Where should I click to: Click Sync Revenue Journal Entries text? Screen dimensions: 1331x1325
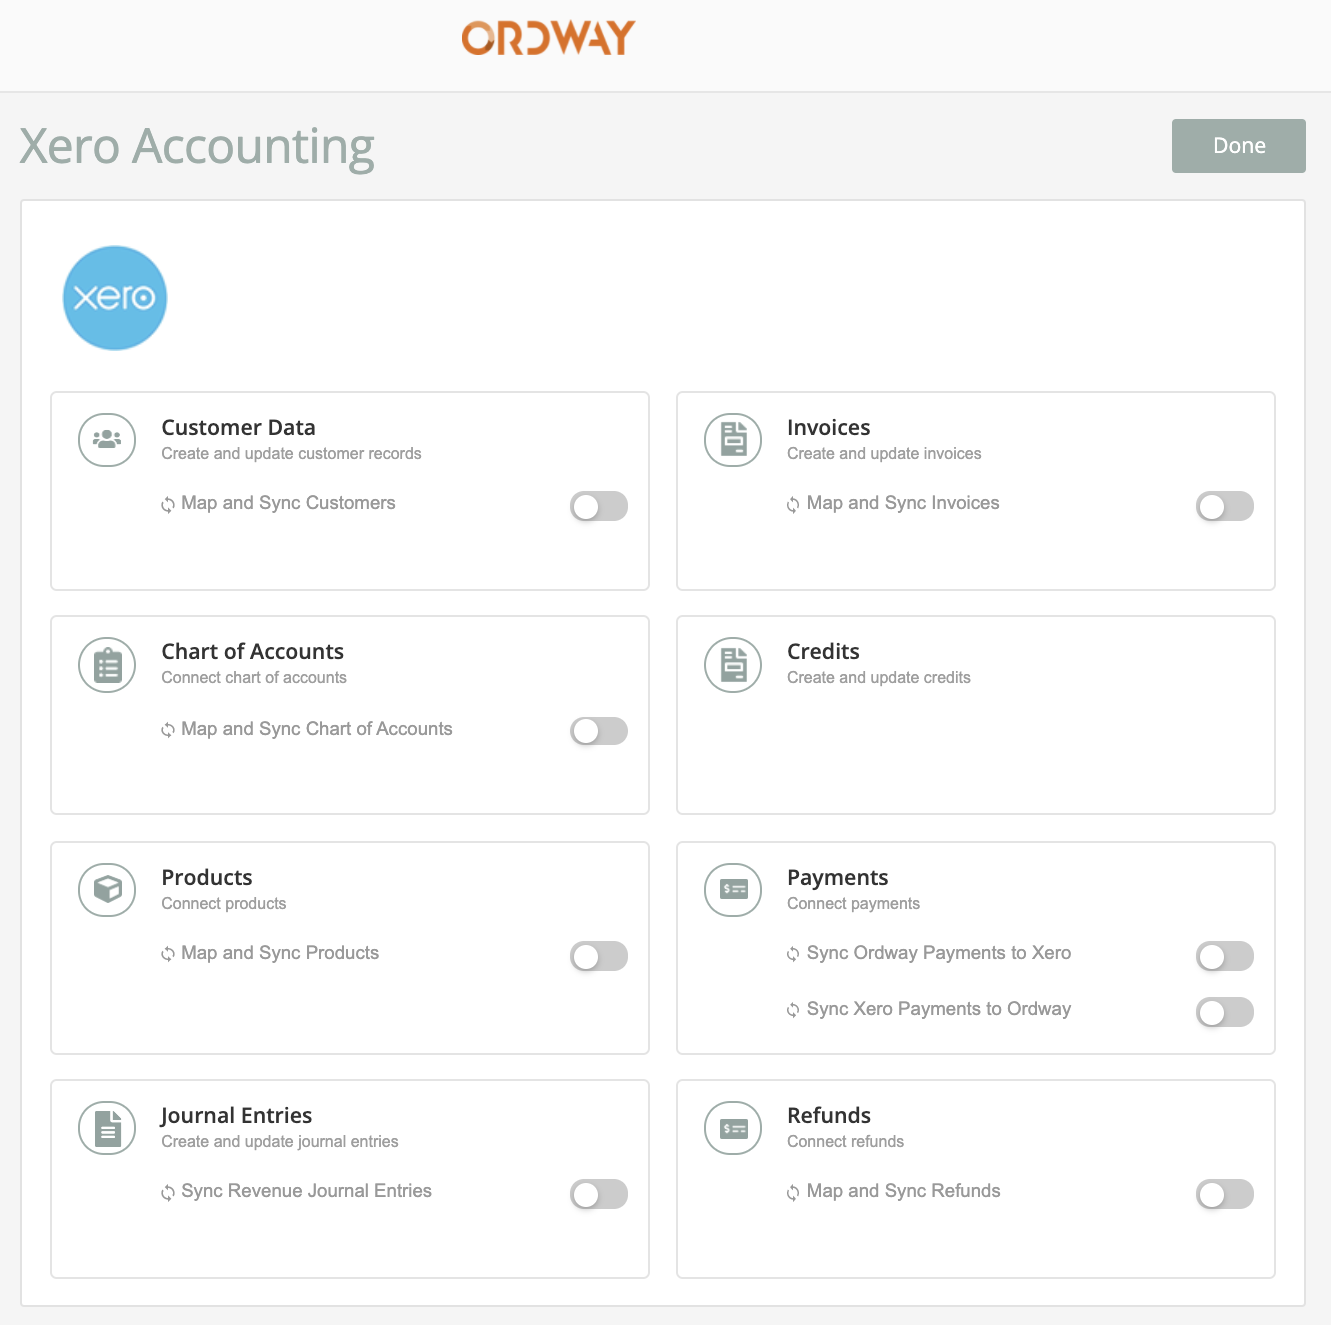(307, 1191)
